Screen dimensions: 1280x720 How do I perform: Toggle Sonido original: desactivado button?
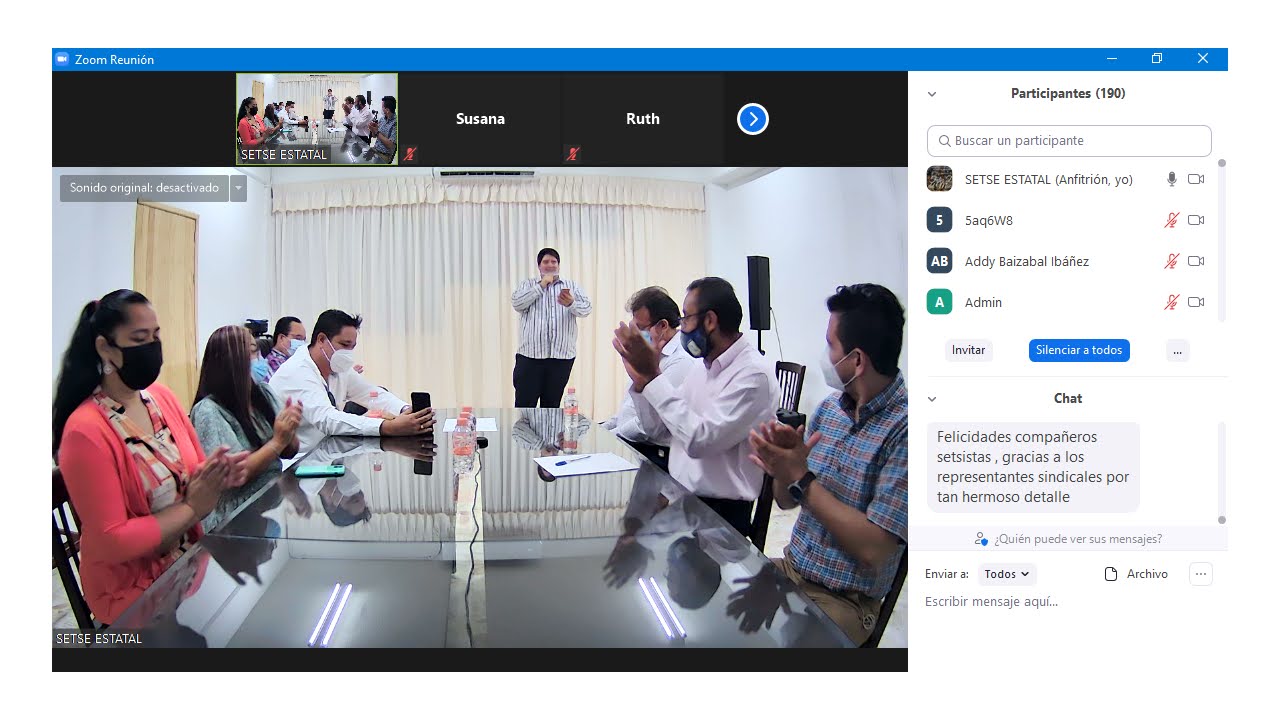(x=144, y=188)
